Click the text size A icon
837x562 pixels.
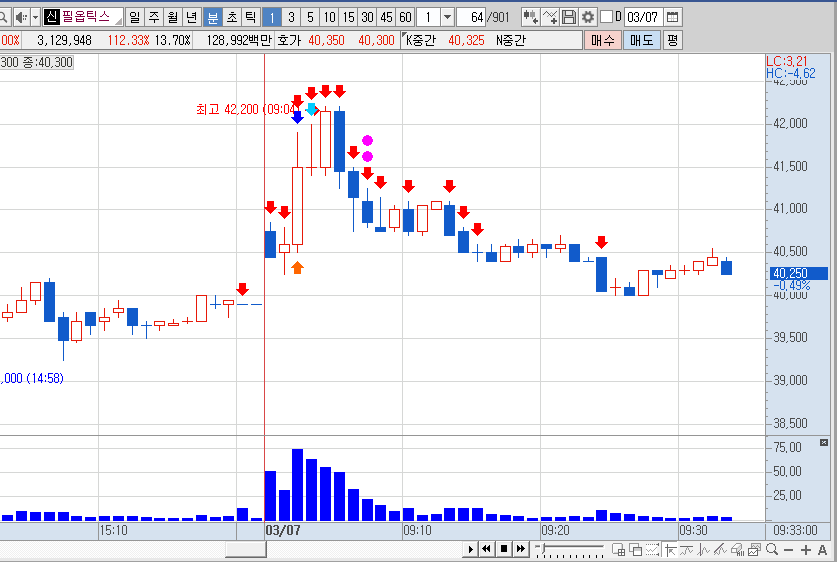point(822,549)
